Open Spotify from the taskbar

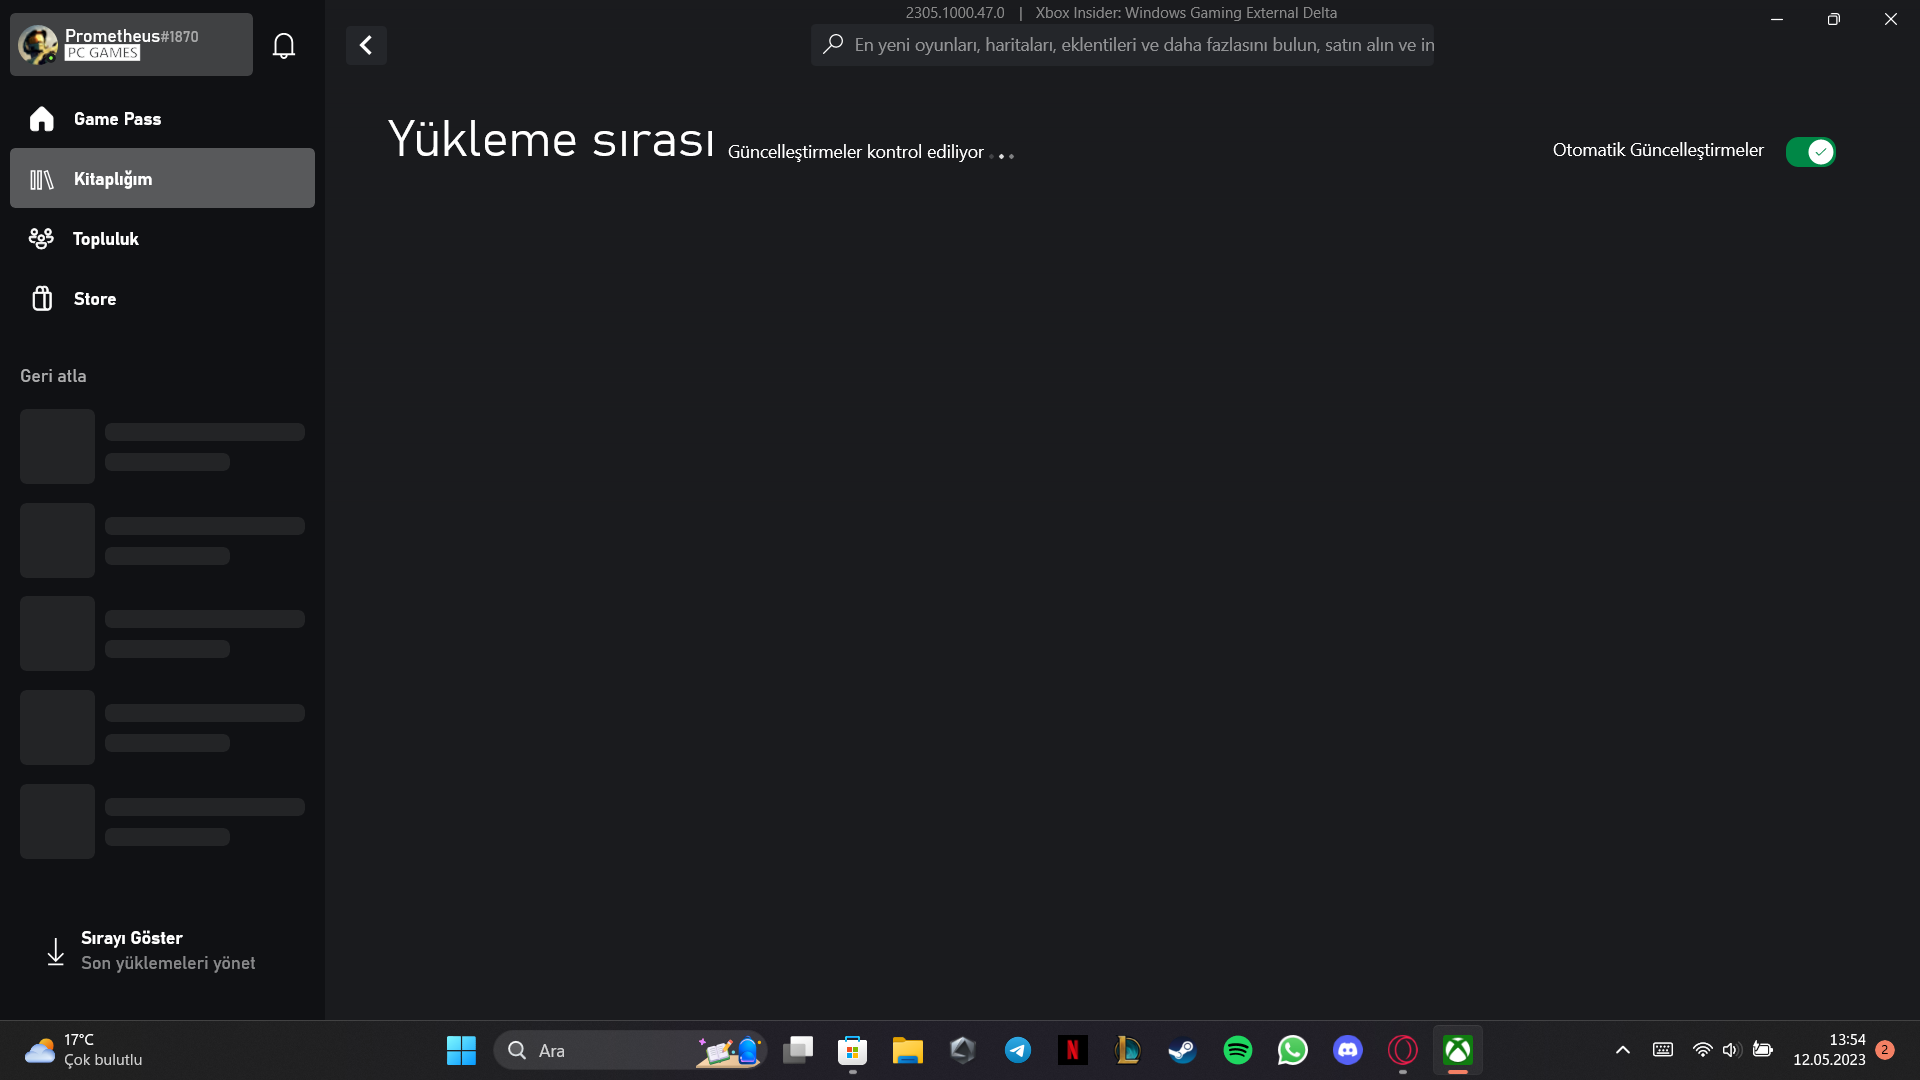pos(1237,1050)
